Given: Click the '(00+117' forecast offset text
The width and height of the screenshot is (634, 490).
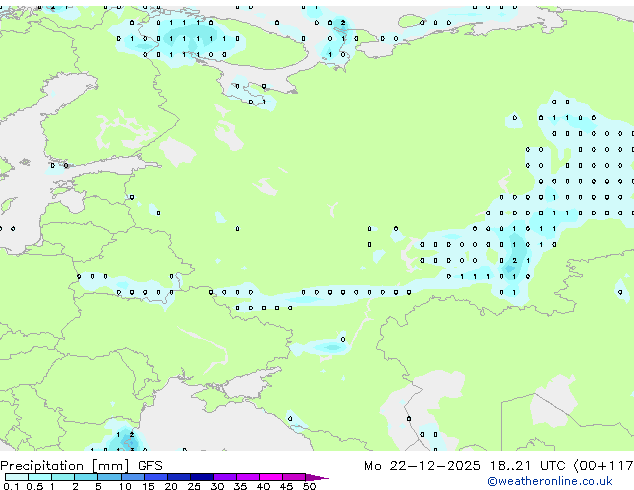Looking at the screenshot, I should pos(604,466).
